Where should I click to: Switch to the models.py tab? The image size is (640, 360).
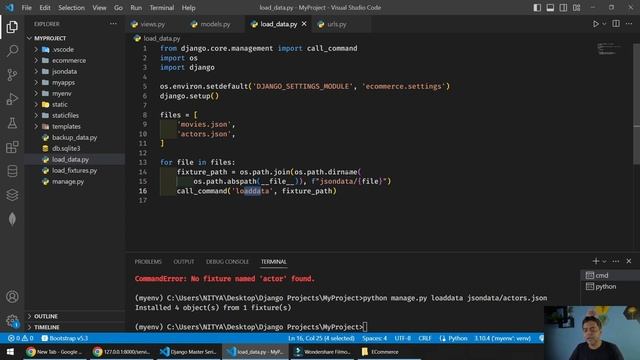[x=215, y=24]
